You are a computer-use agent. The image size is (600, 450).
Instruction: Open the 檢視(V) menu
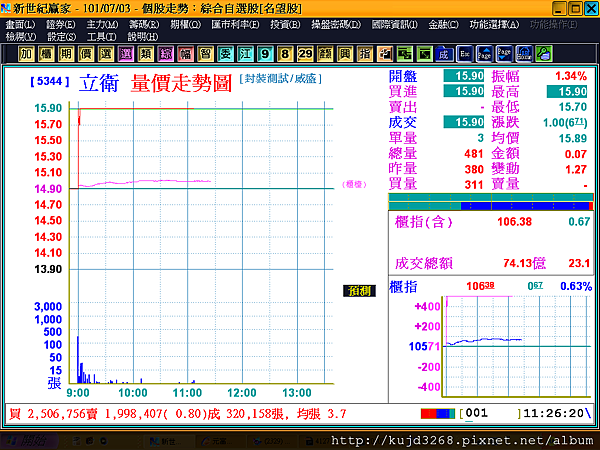click(21, 37)
